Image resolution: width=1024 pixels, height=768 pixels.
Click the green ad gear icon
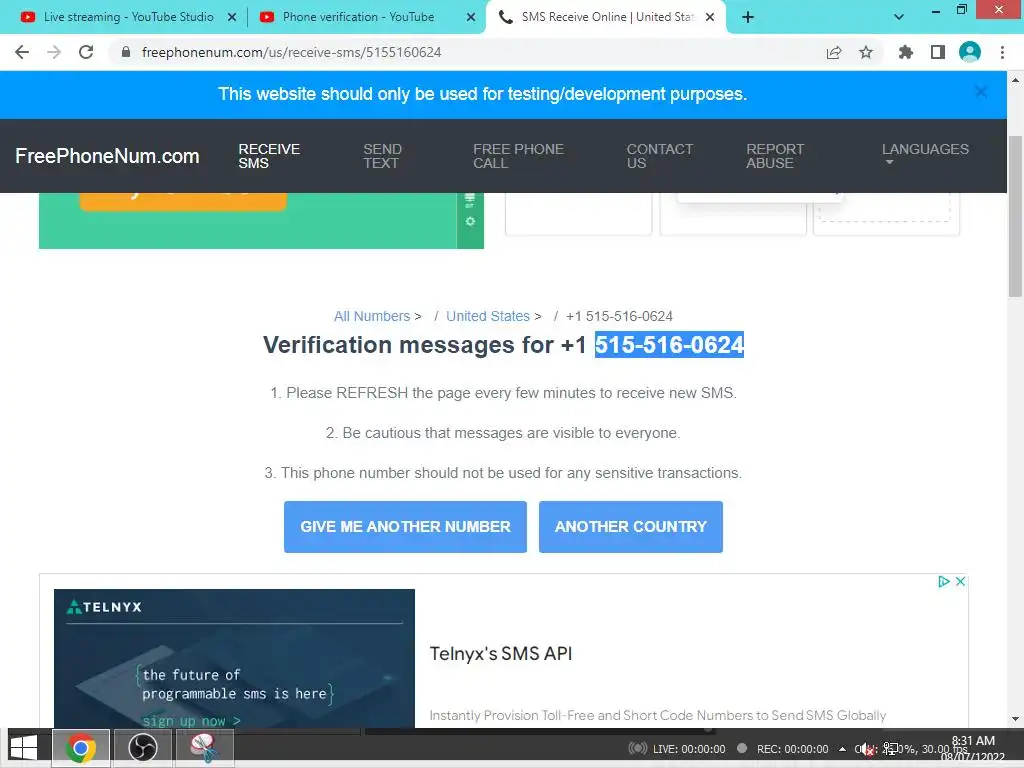(470, 221)
